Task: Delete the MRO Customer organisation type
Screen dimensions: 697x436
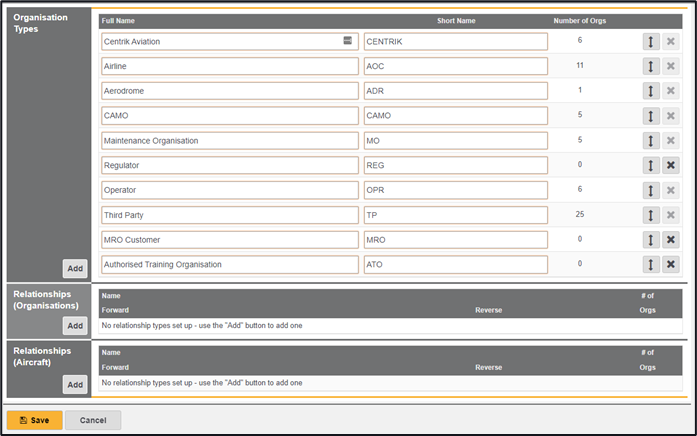Action: (671, 240)
